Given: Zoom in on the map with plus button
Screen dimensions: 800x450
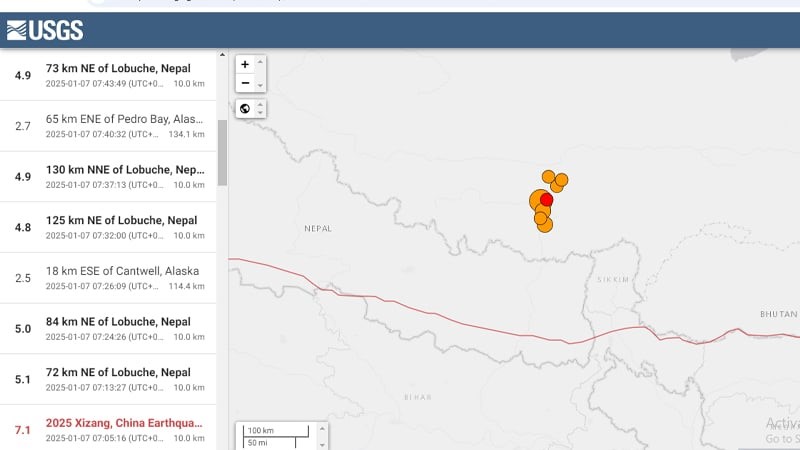Looking at the screenshot, I should point(245,64).
